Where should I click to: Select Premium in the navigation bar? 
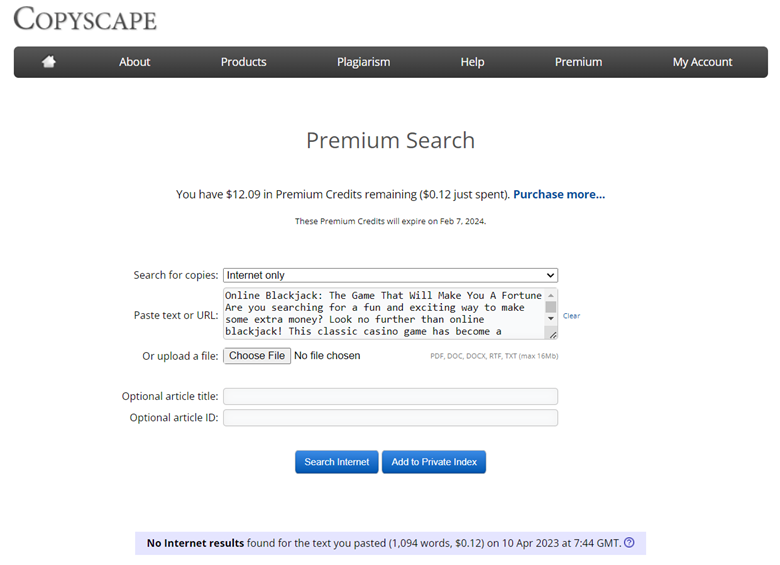tap(578, 62)
